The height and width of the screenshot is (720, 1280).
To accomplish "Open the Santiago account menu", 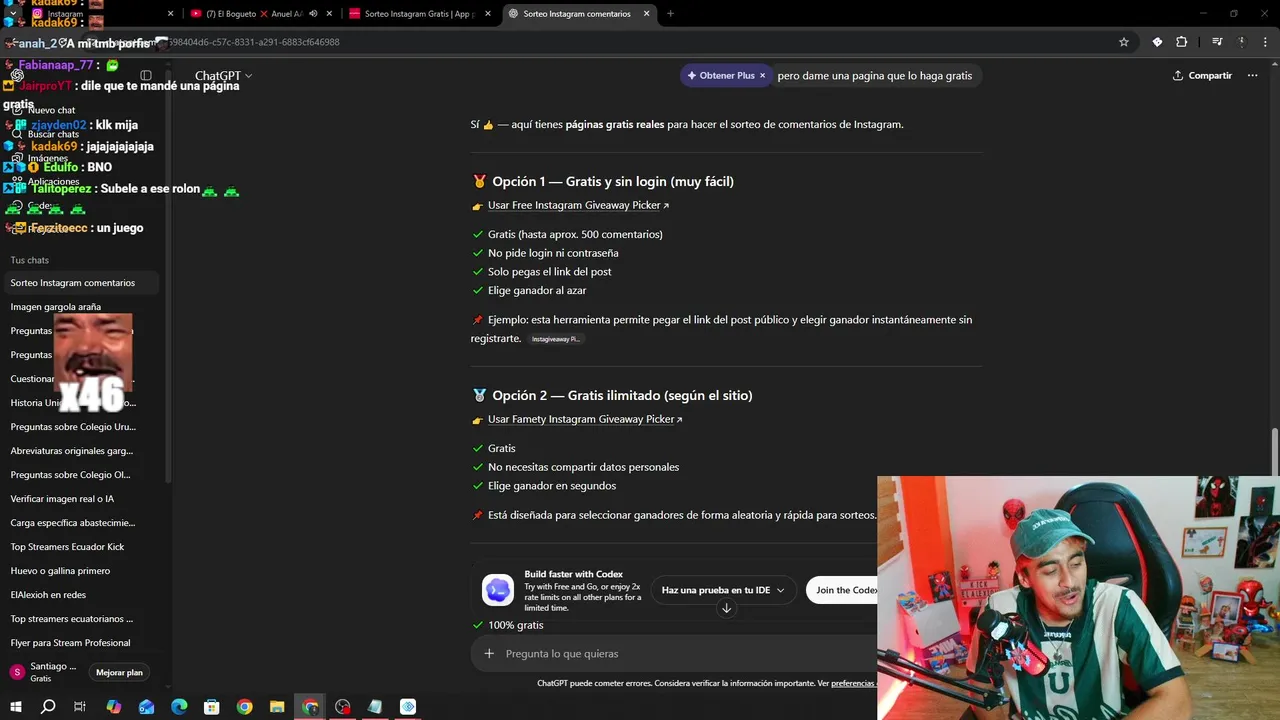I will tap(43, 672).
